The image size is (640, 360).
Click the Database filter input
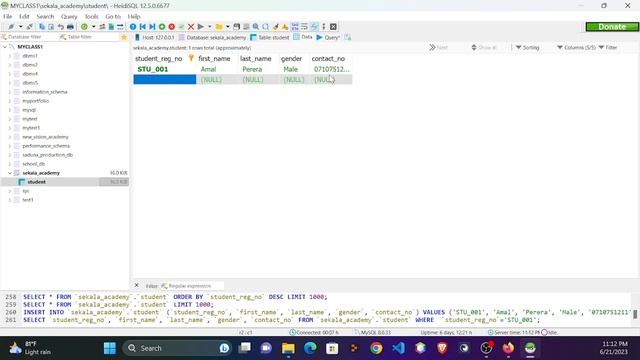tap(29, 37)
